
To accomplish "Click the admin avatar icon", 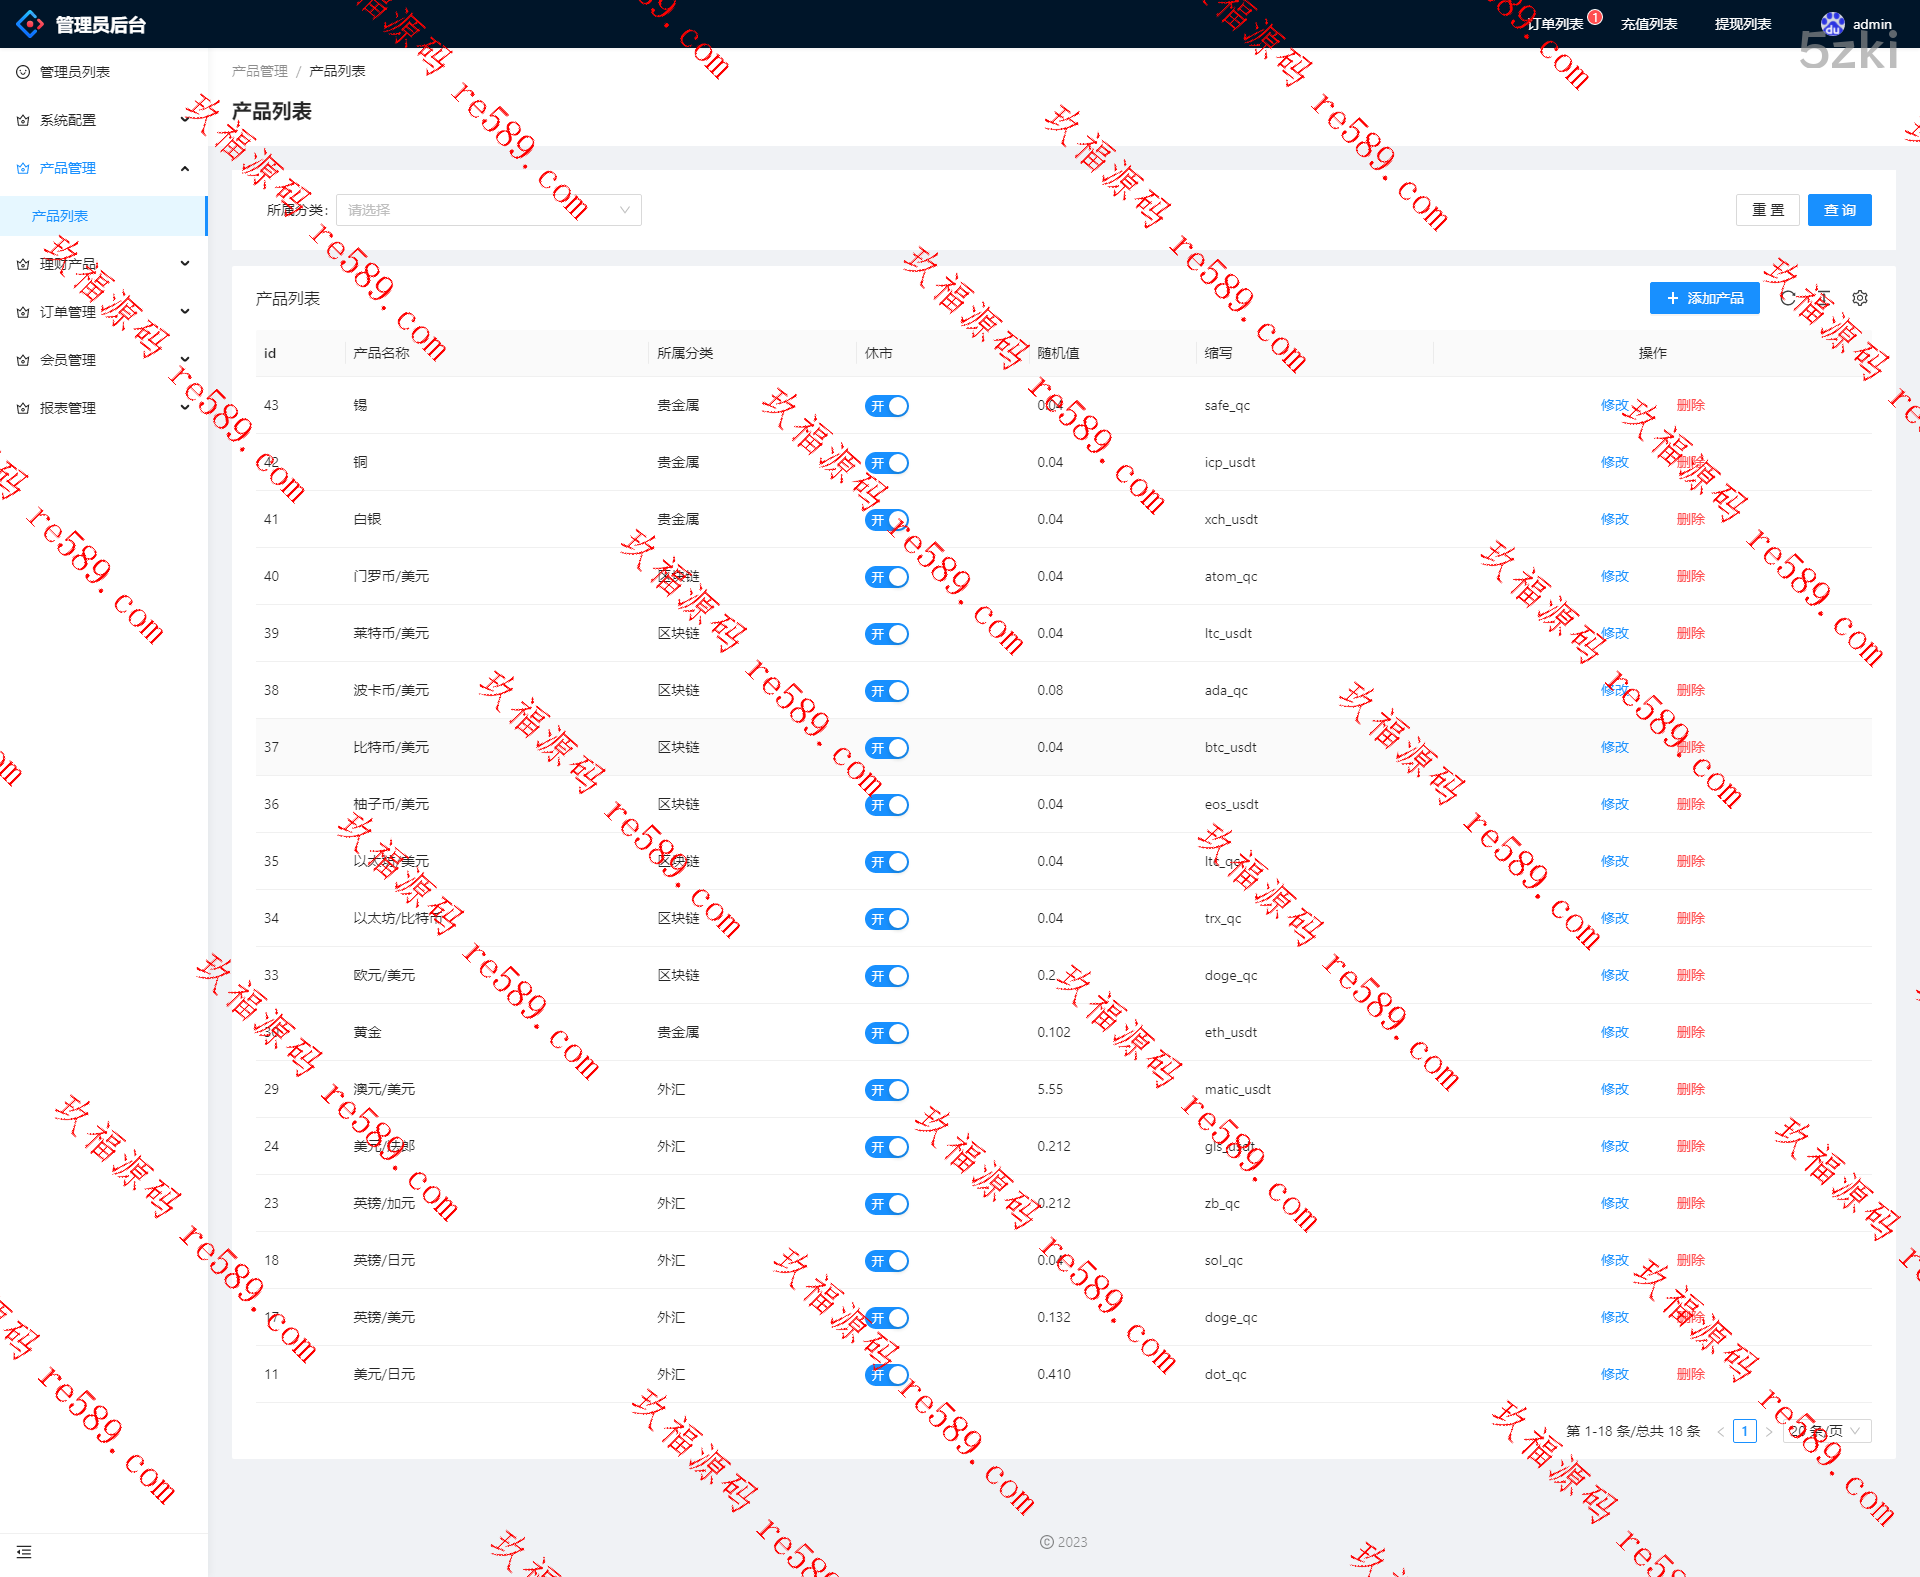I will pos(1832,24).
